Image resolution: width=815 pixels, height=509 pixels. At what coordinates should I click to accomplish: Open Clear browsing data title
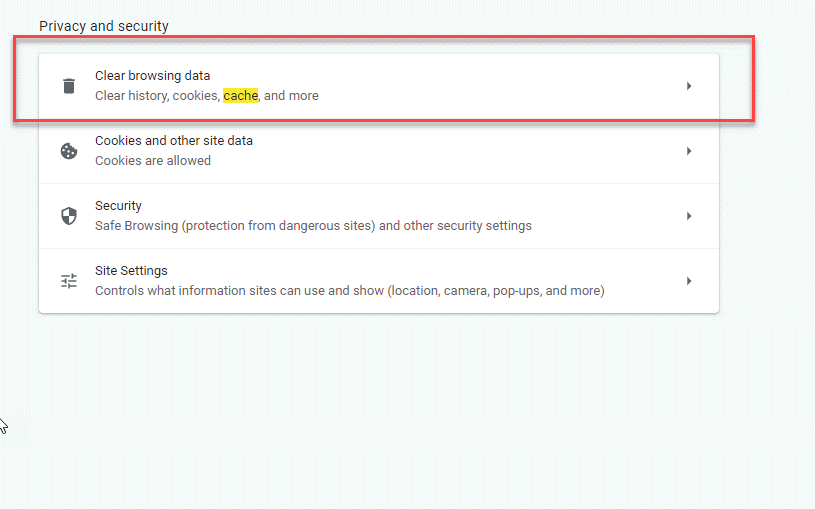pyautogui.click(x=152, y=76)
